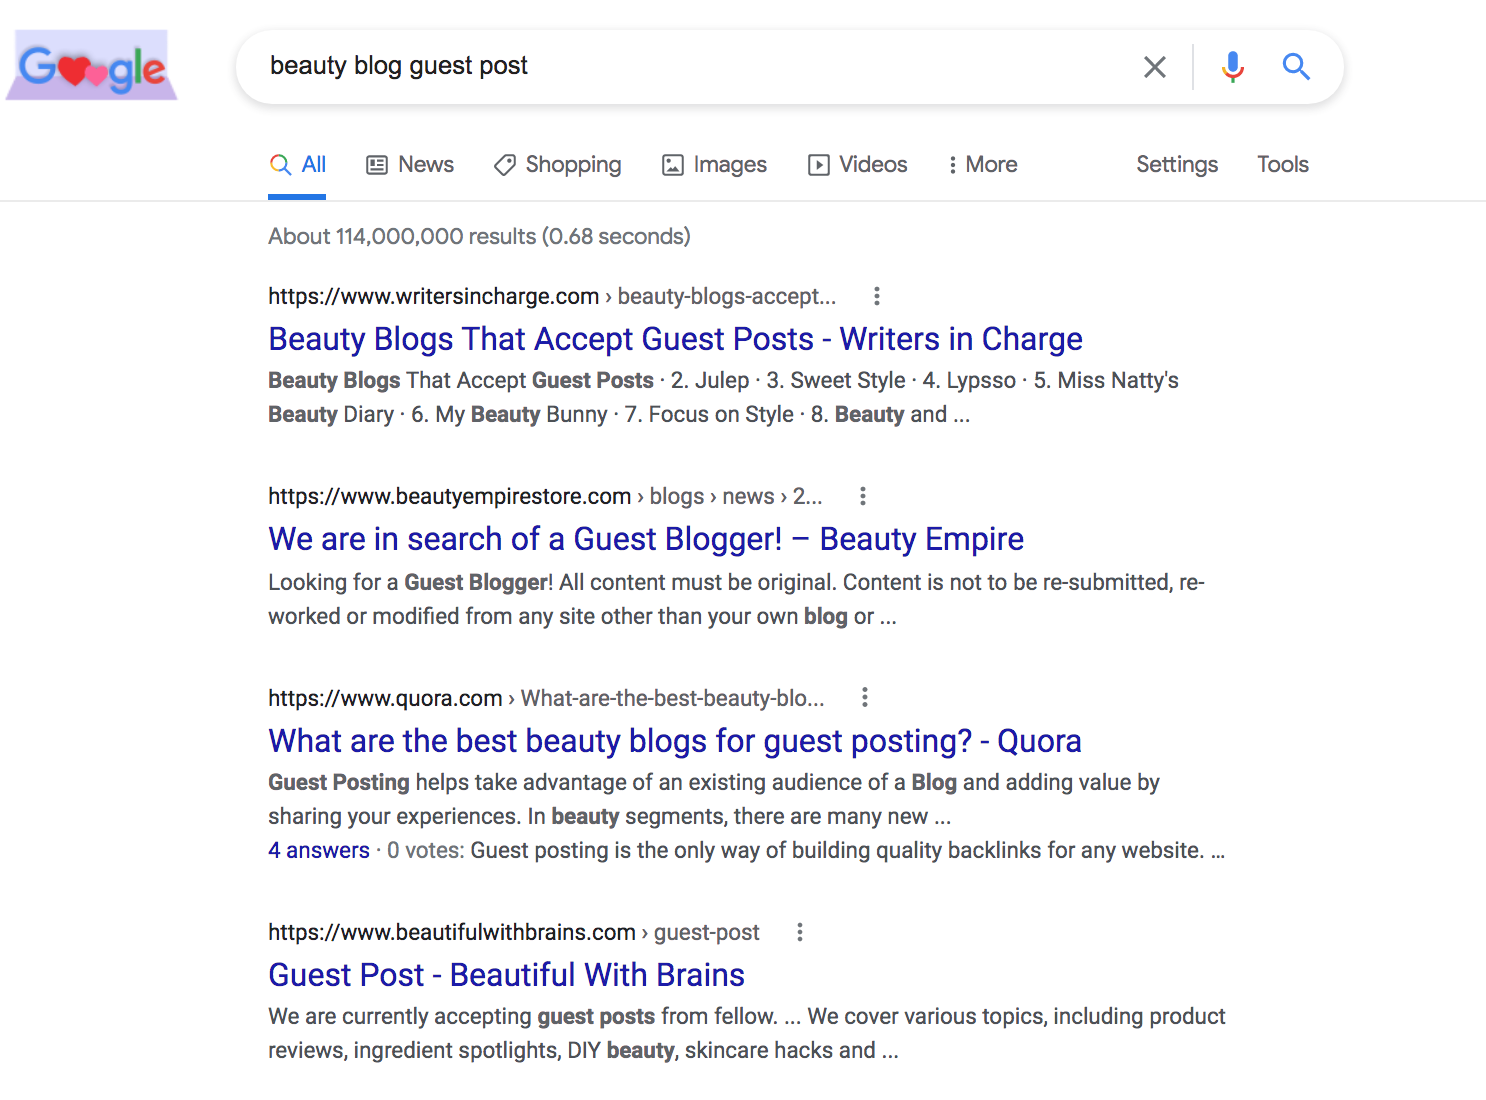
Task: Click the About 114,000,000 results text
Action: coord(479,236)
